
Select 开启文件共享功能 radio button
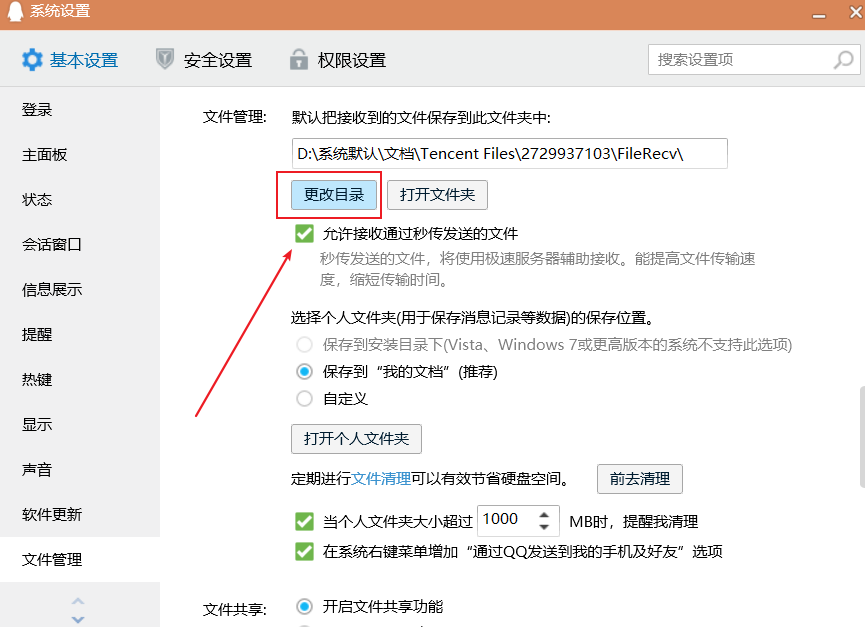click(x=304, y=607)
